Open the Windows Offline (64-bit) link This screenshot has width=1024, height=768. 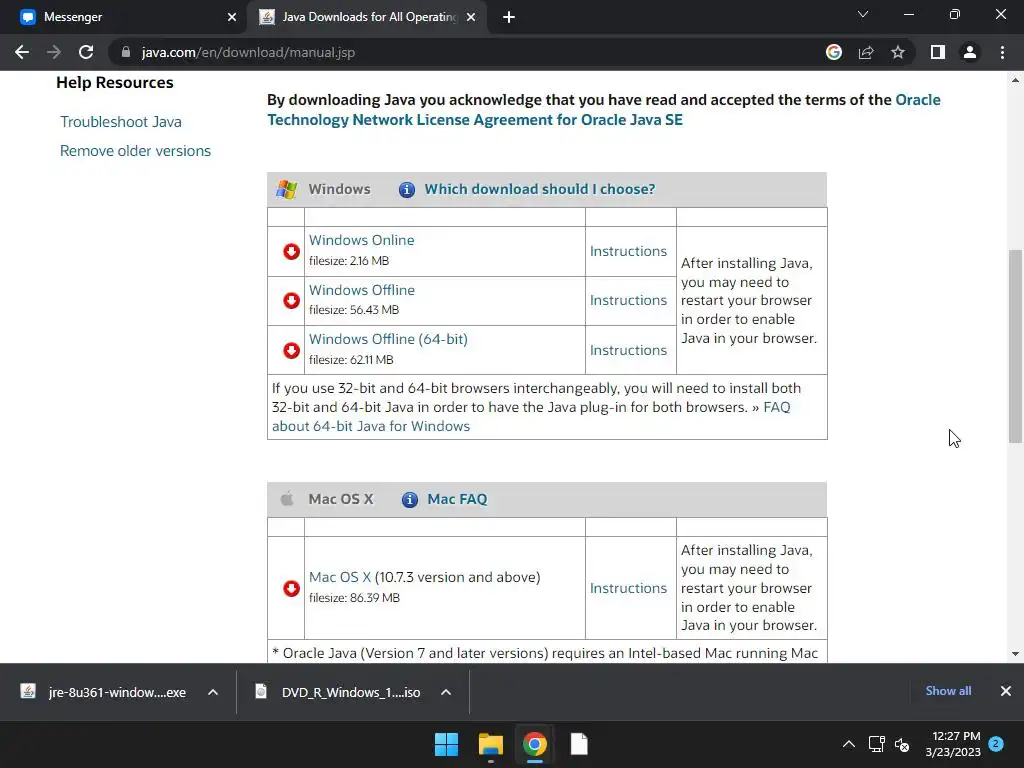[x=388, y=340]
